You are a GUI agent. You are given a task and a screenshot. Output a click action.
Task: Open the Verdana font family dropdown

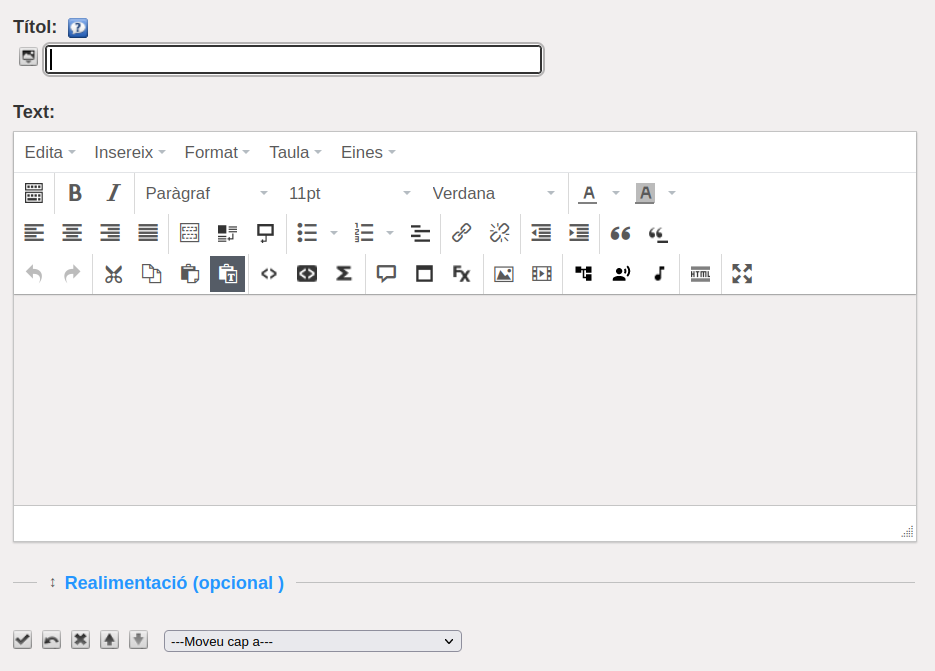[x=493, y=193]
